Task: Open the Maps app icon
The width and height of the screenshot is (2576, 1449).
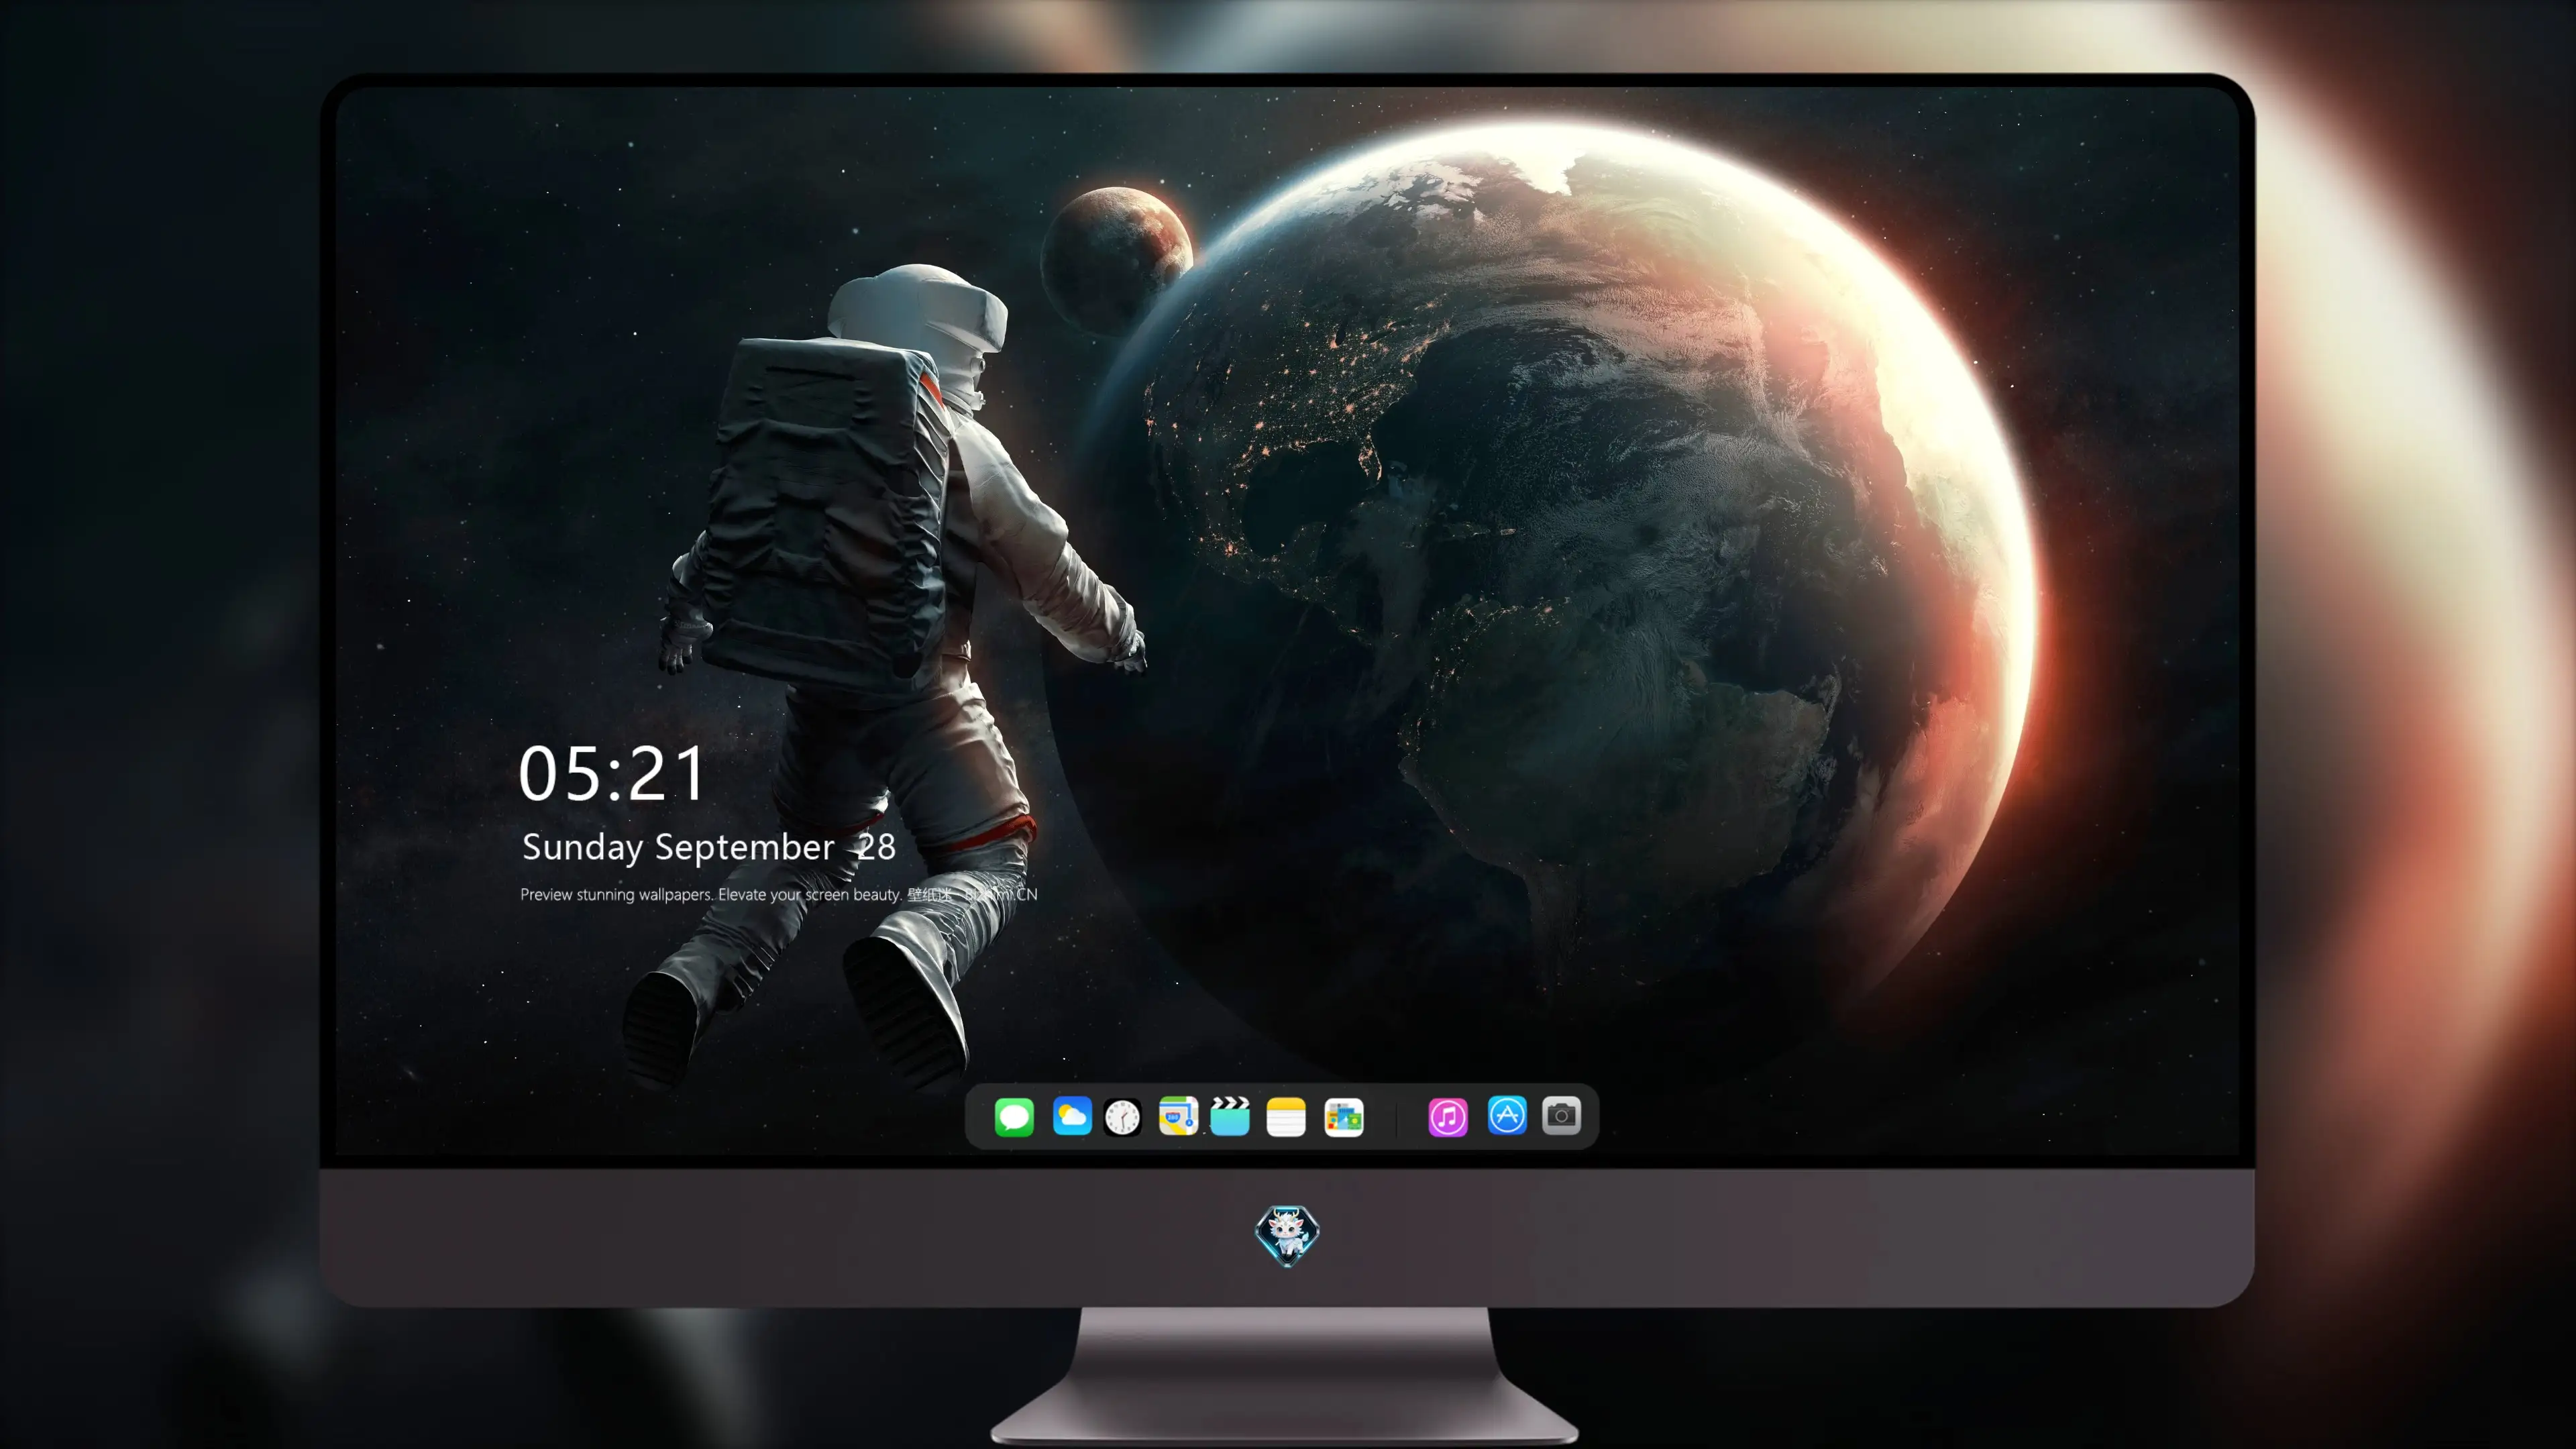Action: click(1178, 1116)
